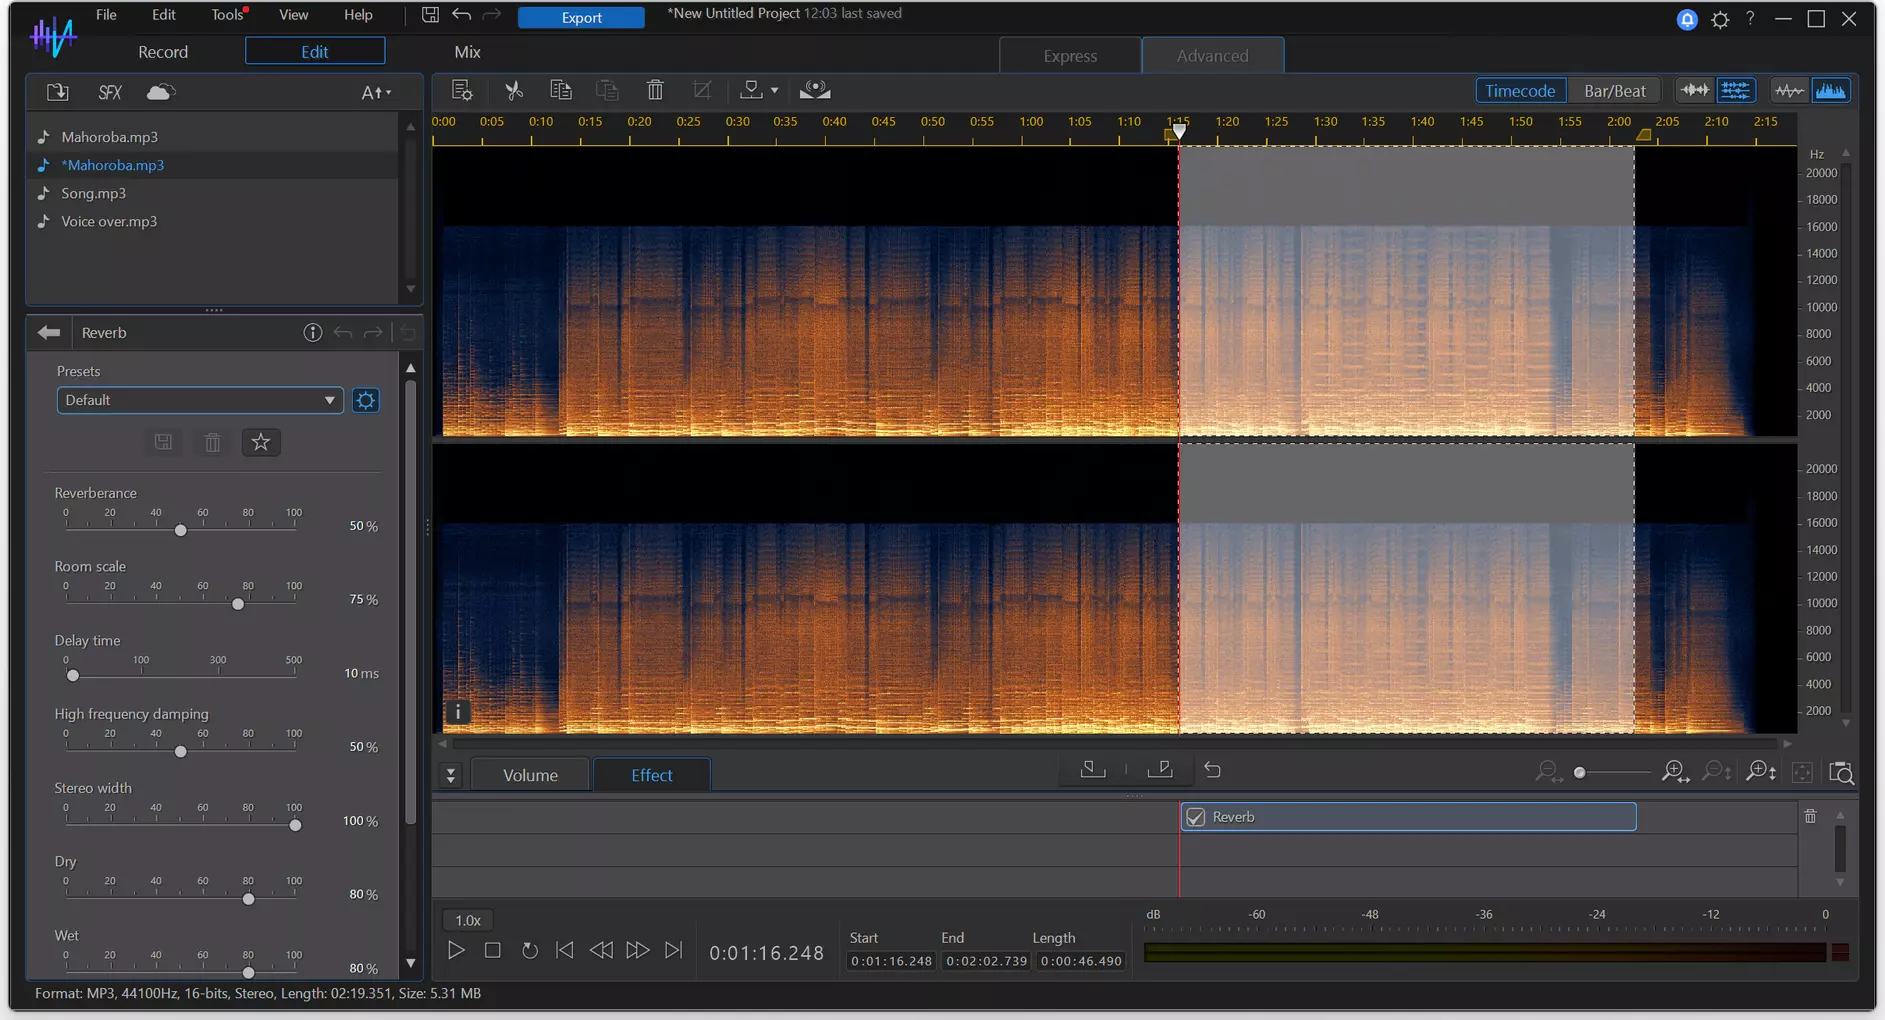Select Voice over.mp3 in the media list
Image resolution: width=1885 pixels, height=1020 pixels.
(109, 221)
